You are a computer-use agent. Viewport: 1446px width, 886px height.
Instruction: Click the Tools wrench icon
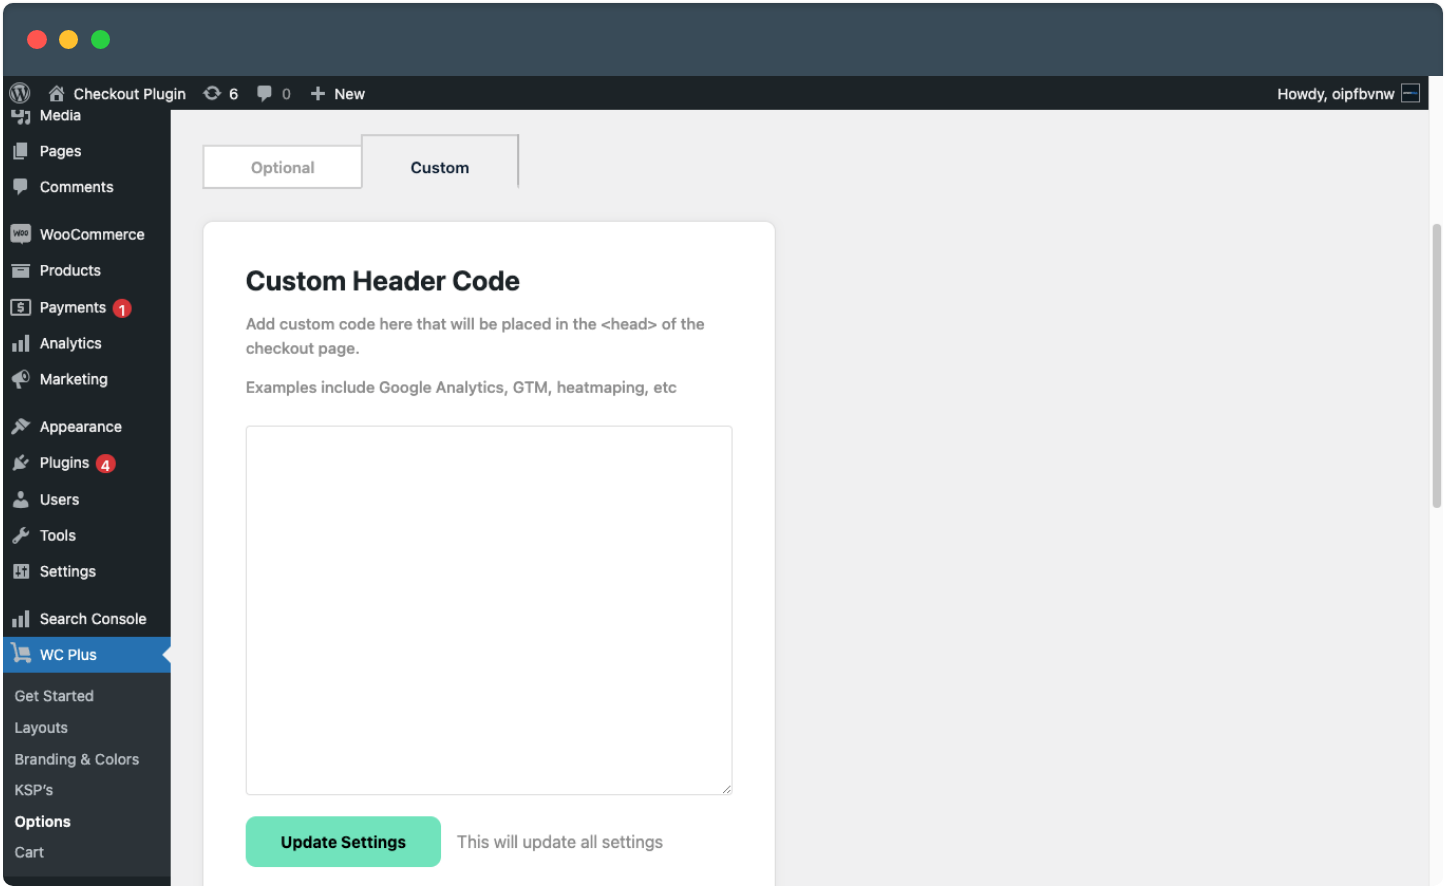[x=20, y=535]
